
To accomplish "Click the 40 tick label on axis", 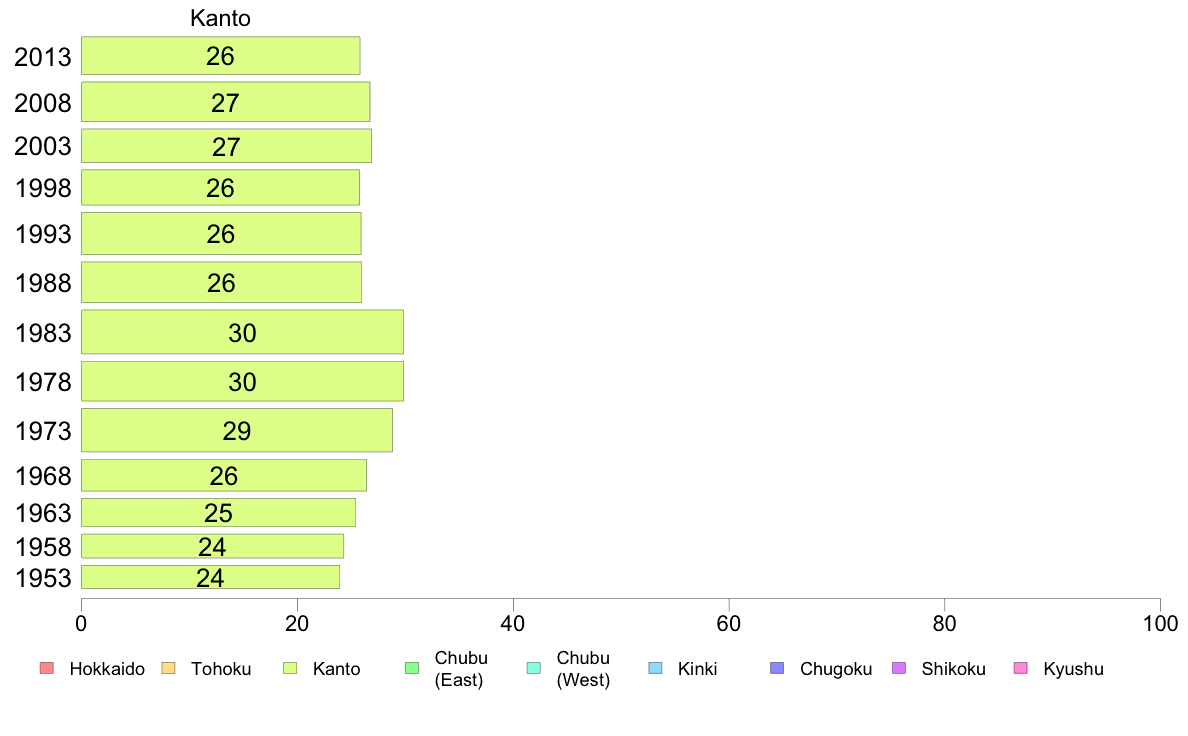I will pos(513,624).
